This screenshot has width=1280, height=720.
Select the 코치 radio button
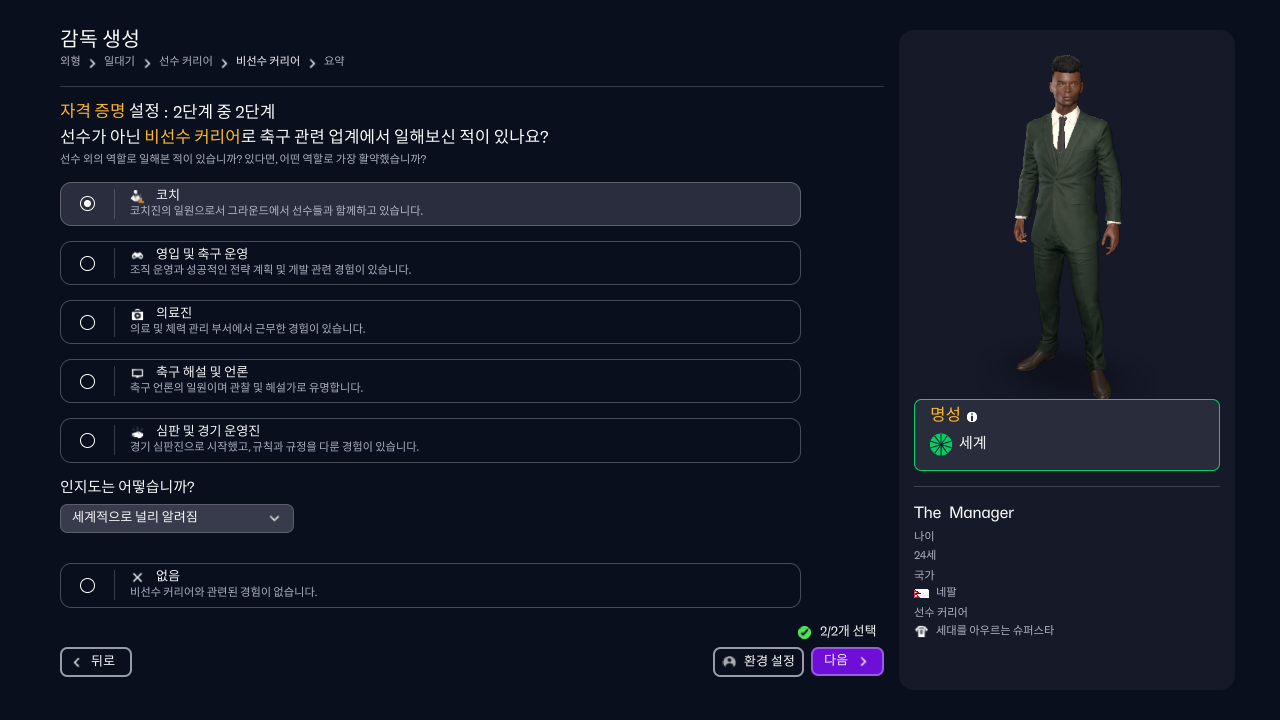click(88, 204)
